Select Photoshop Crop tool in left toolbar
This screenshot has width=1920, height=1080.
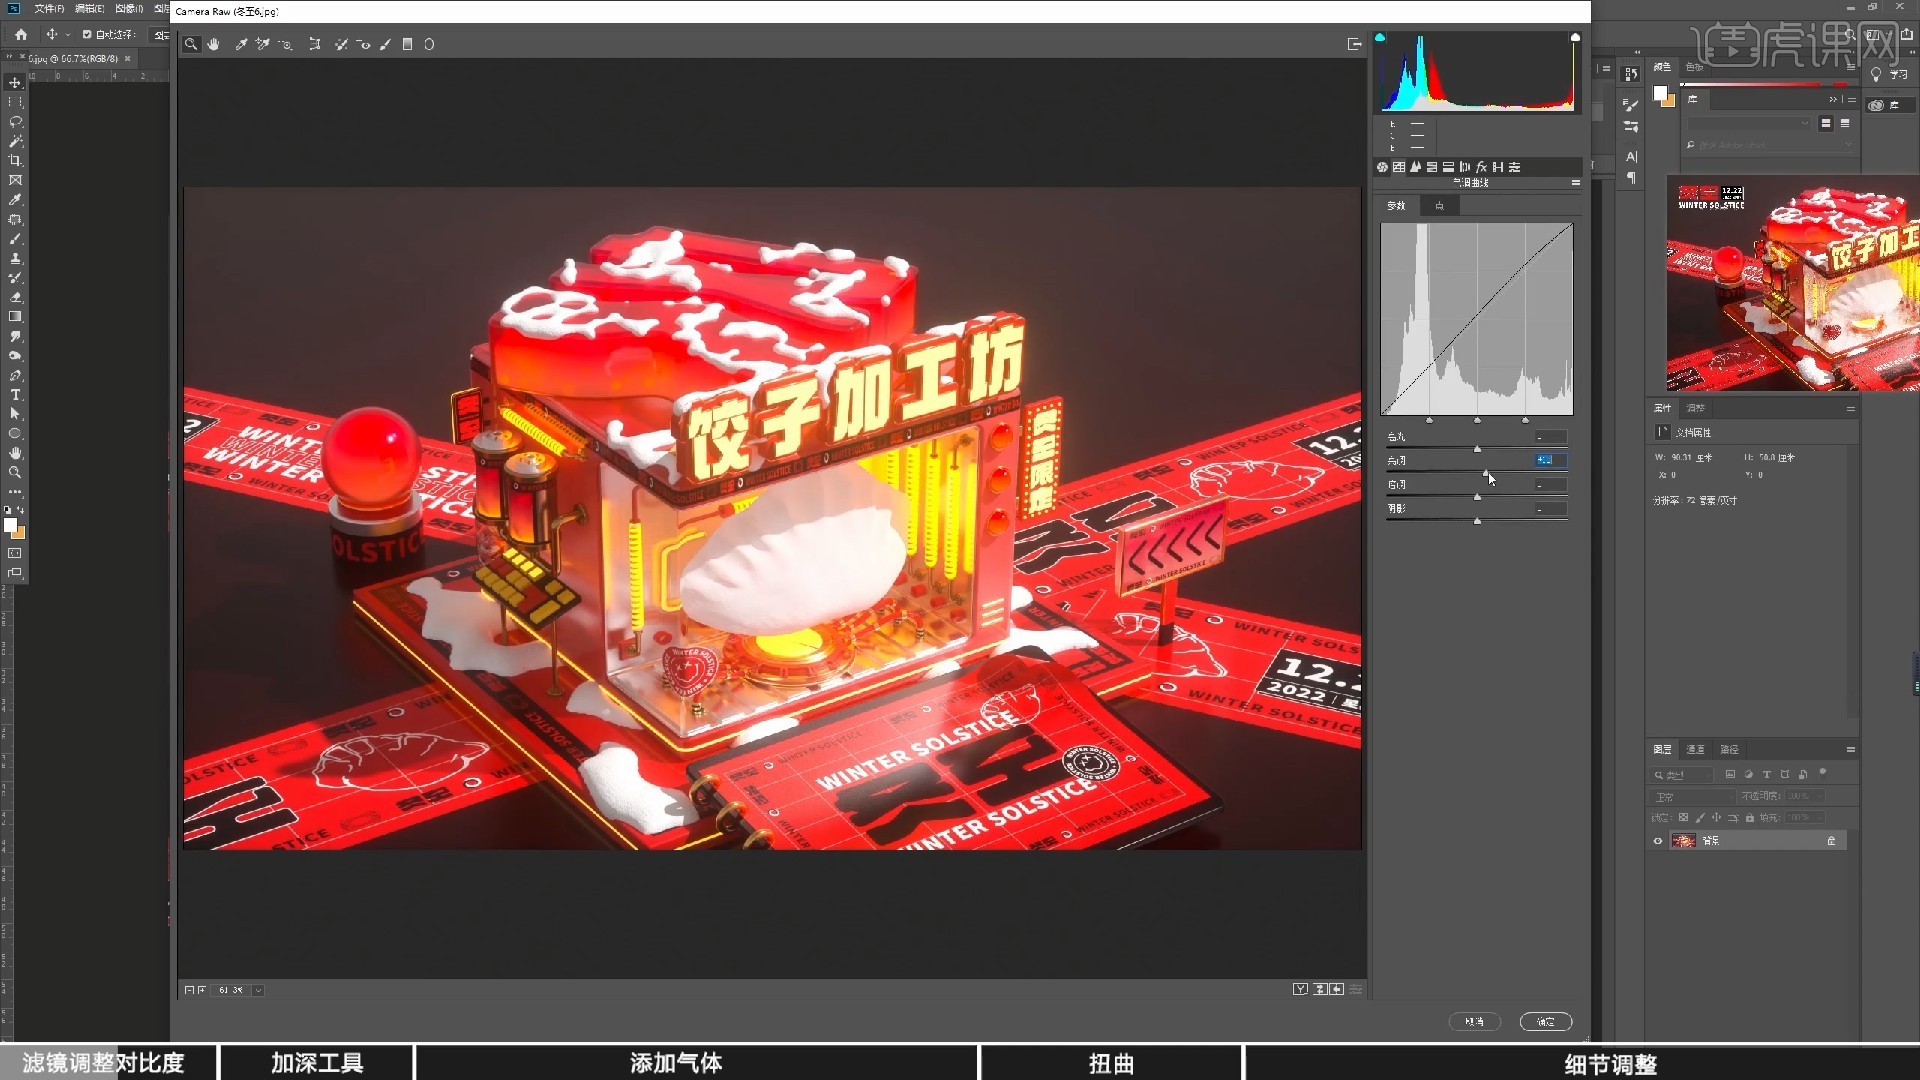click(15, 160)
